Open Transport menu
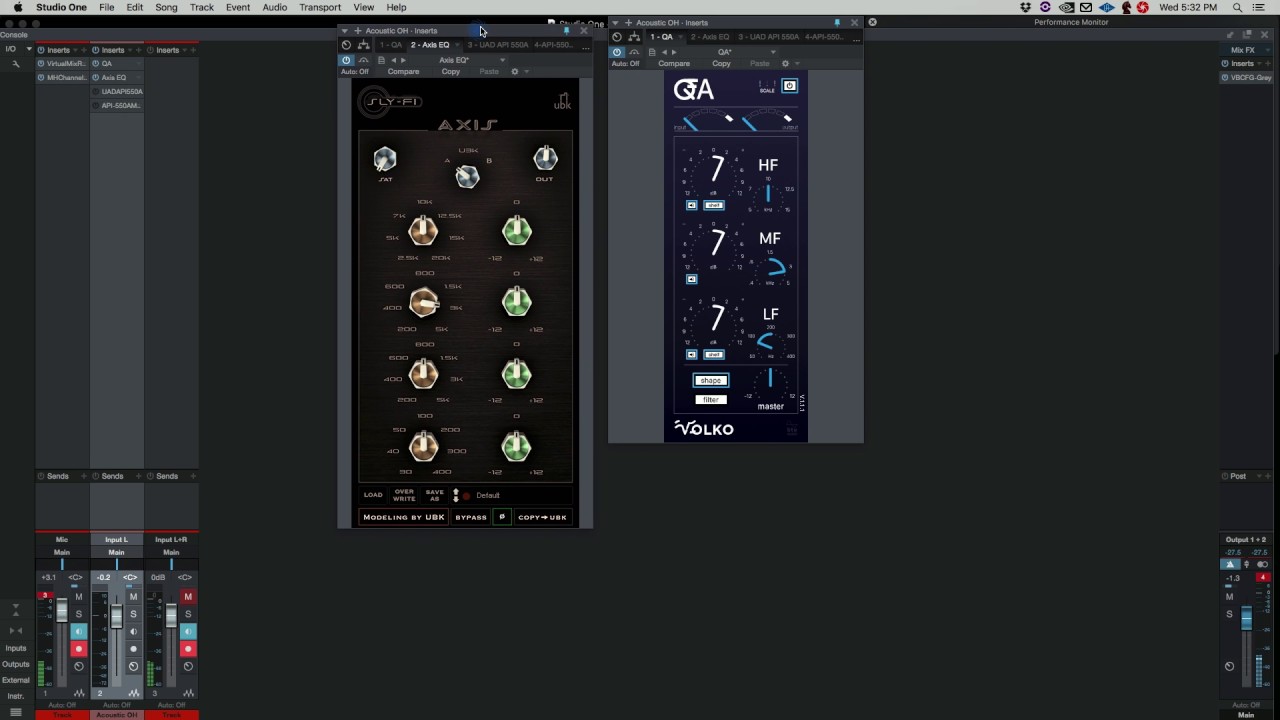The image size is (1280, 720). pyautogui.click(x=320, y=7)
